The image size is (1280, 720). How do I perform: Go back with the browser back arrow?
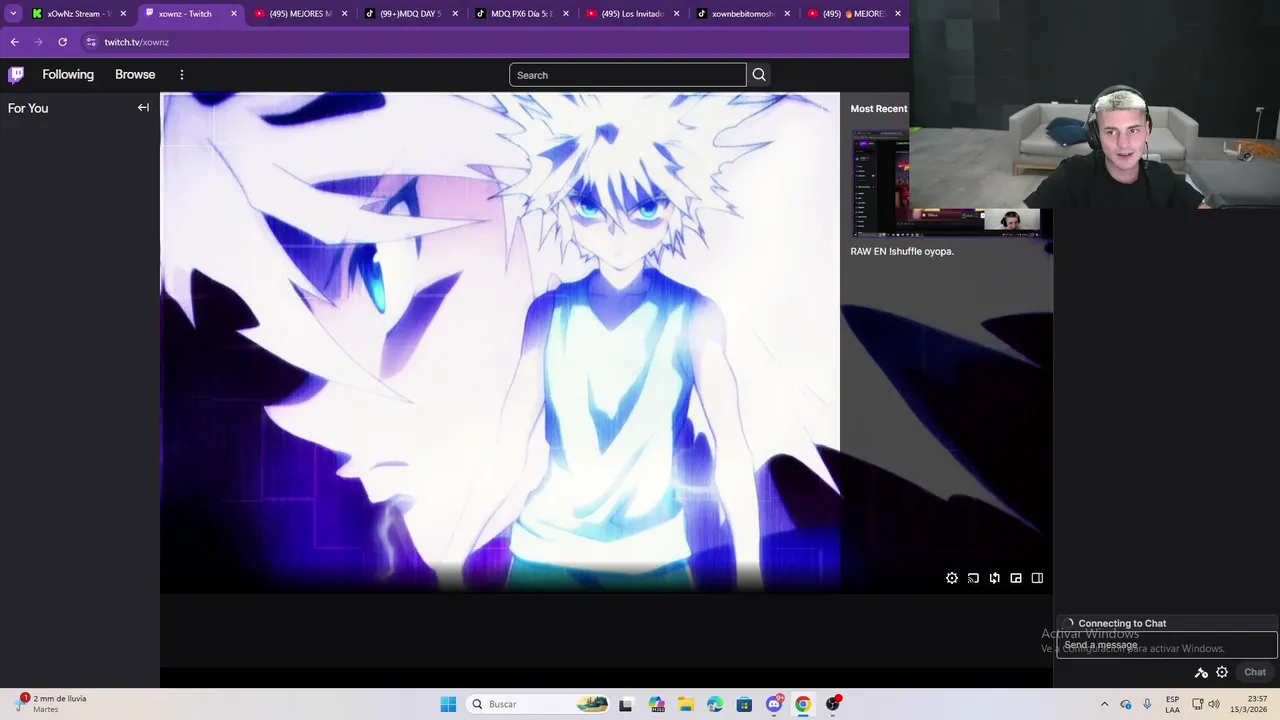(x=14, y=42)
